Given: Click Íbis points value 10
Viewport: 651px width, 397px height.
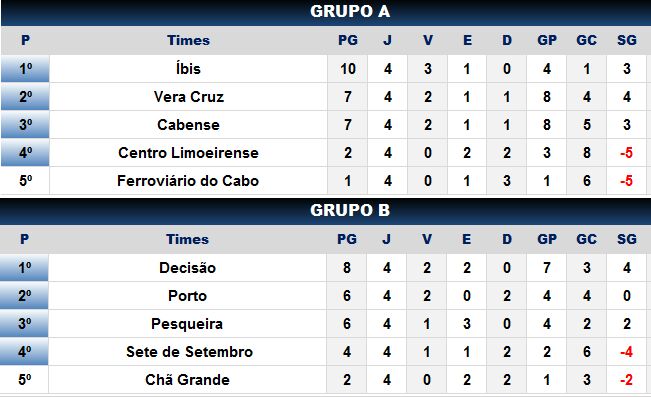Looking at the screenshot, I should coord(348,69).
